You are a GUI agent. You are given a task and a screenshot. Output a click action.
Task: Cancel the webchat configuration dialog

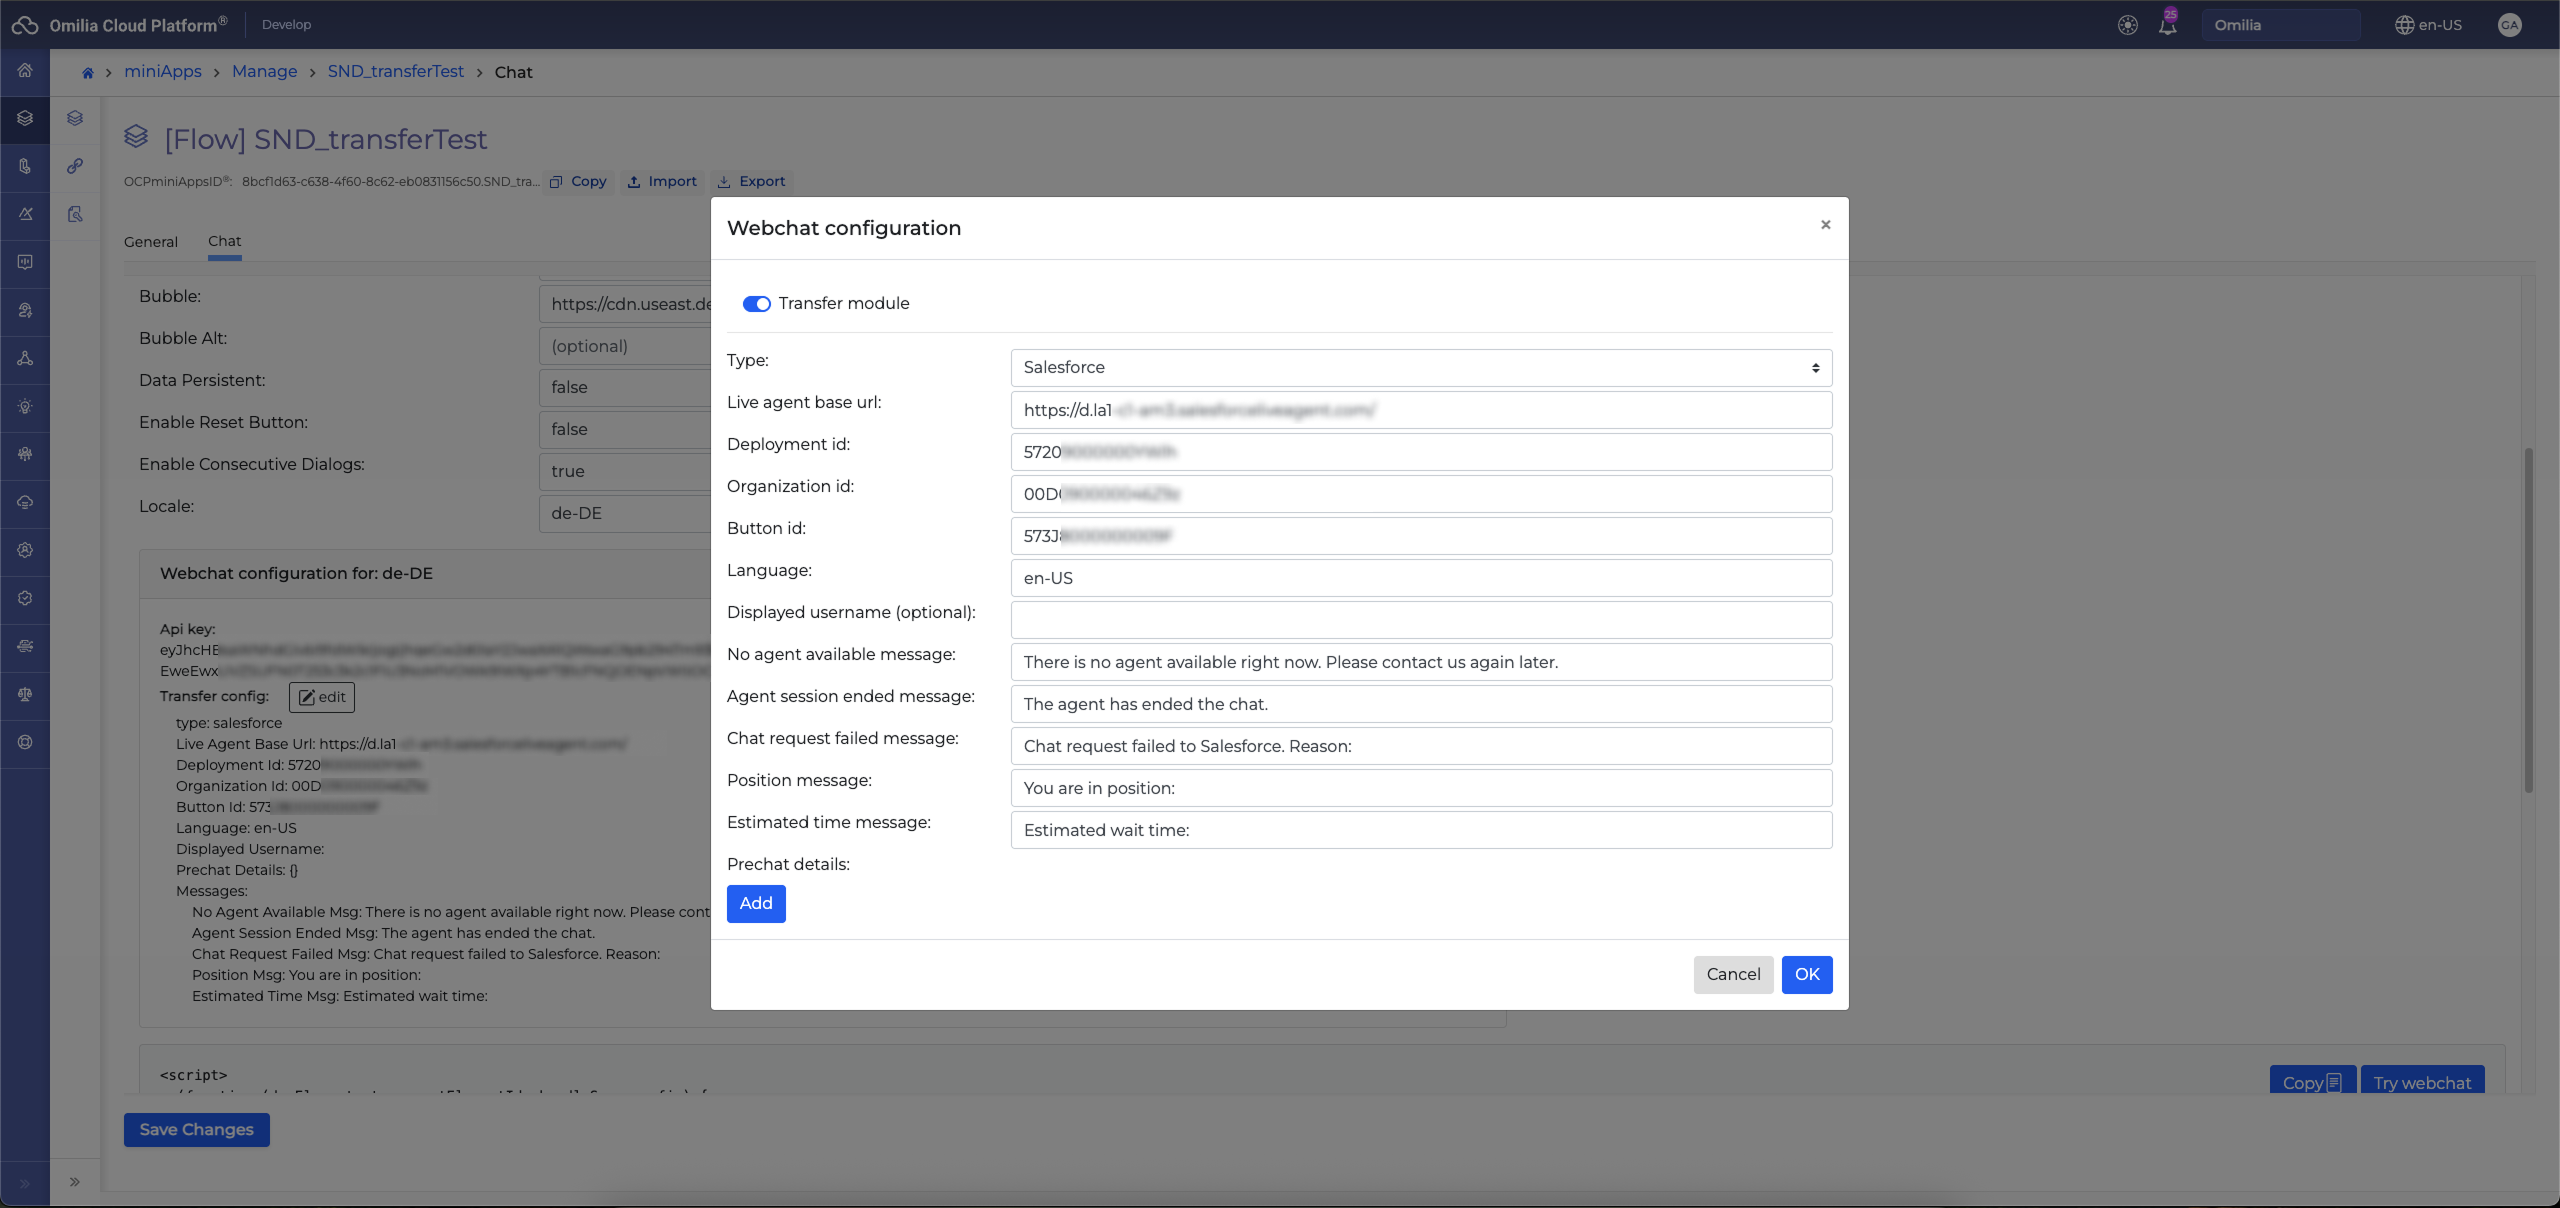click(1733, 974)
